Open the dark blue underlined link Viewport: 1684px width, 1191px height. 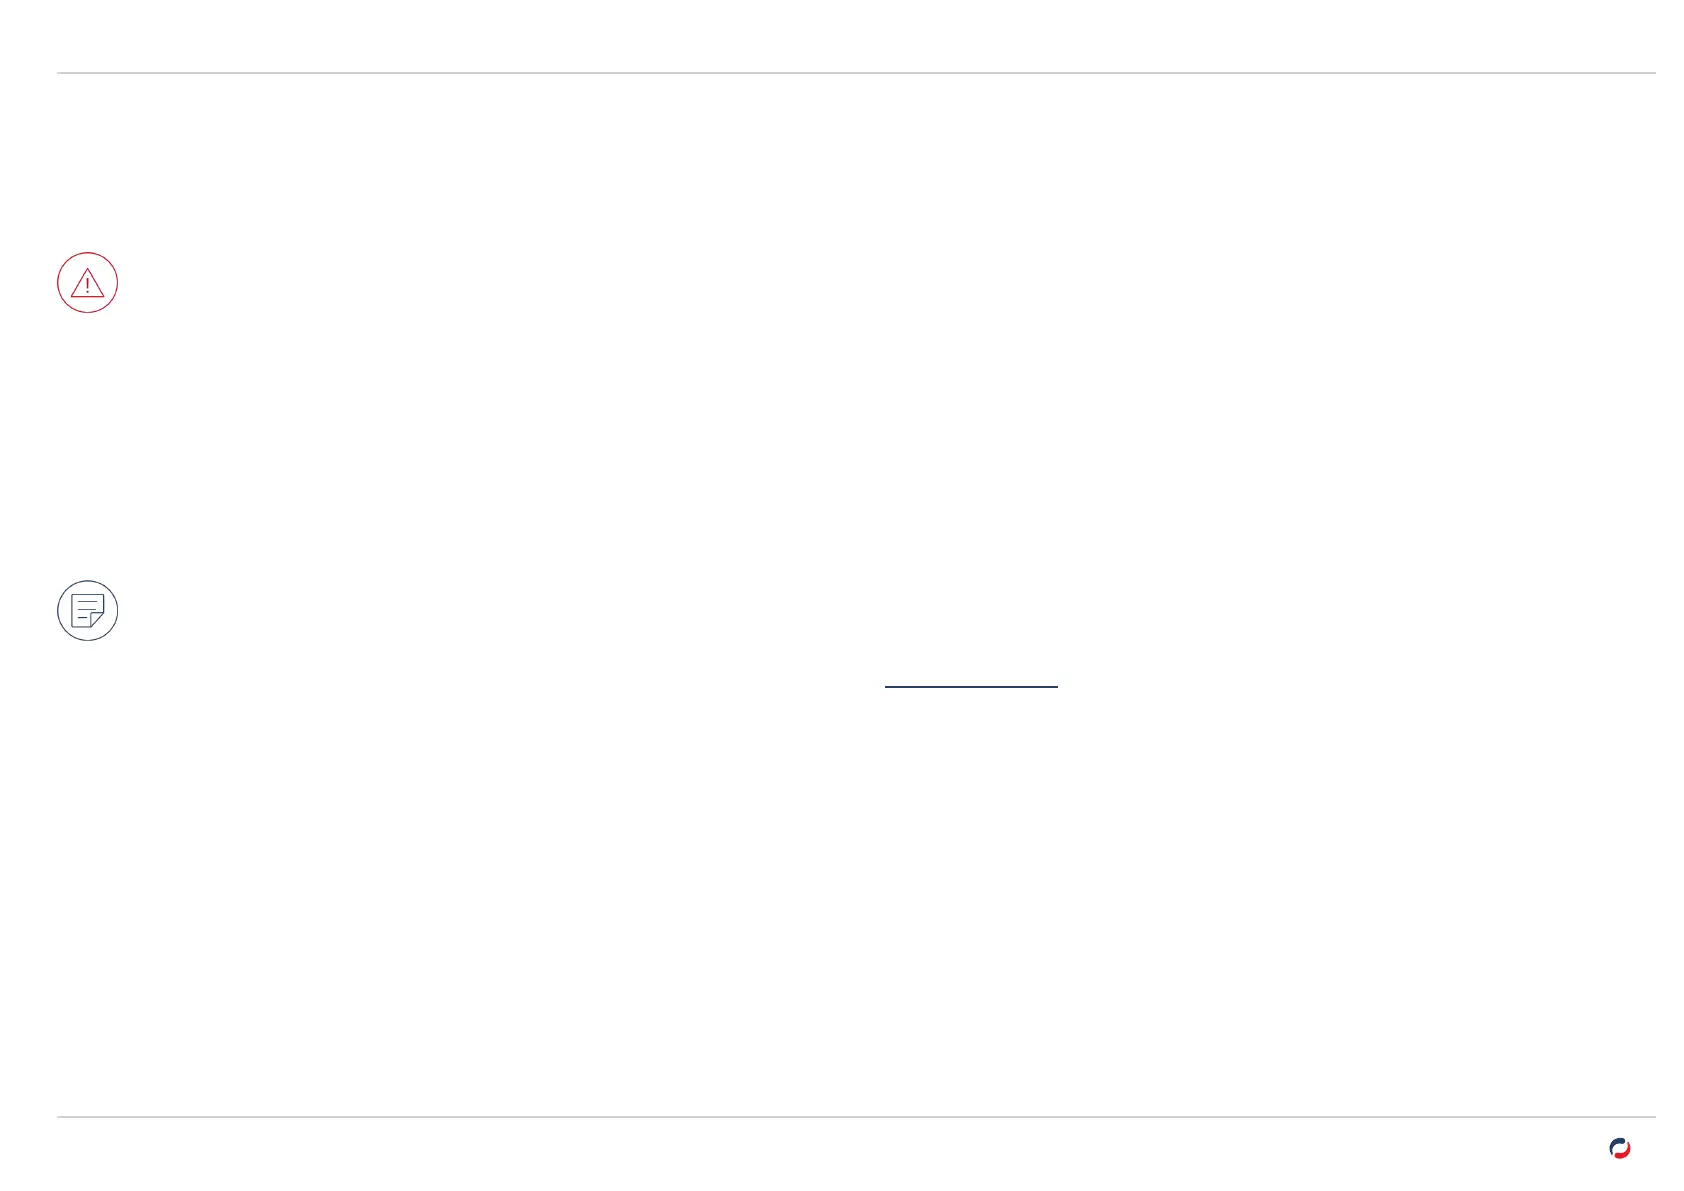click(x=971, y=685)
